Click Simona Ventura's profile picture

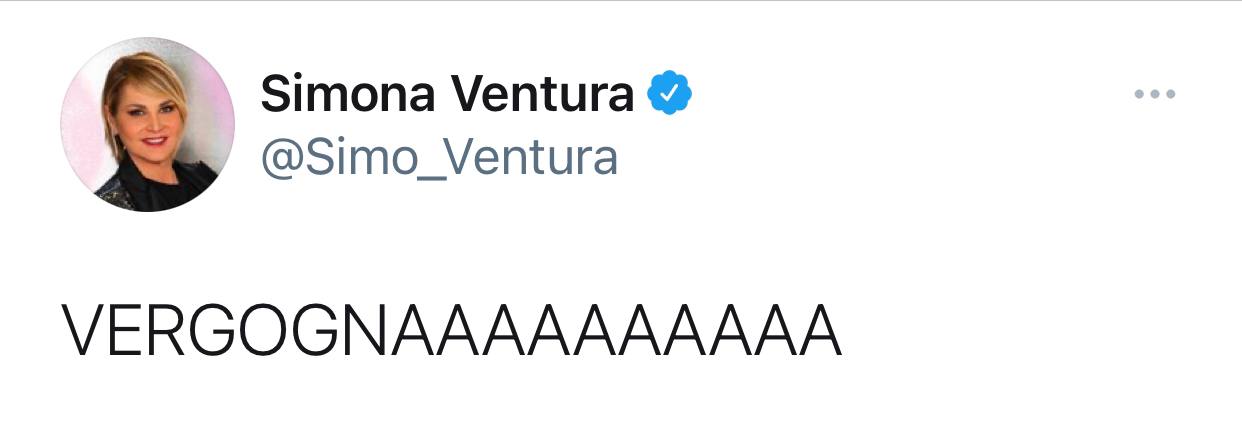[x=148, y=125]
